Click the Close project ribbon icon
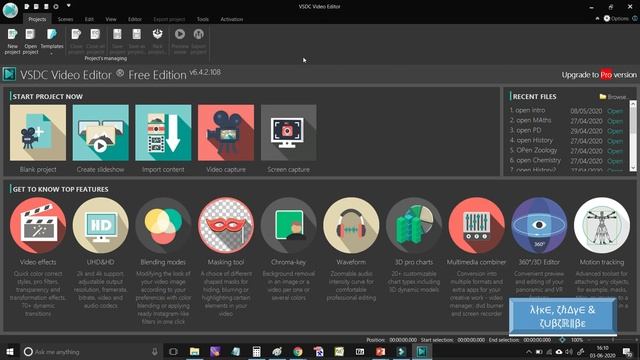Viewport: 640px width, 360px height. click(x=76, y=40)
